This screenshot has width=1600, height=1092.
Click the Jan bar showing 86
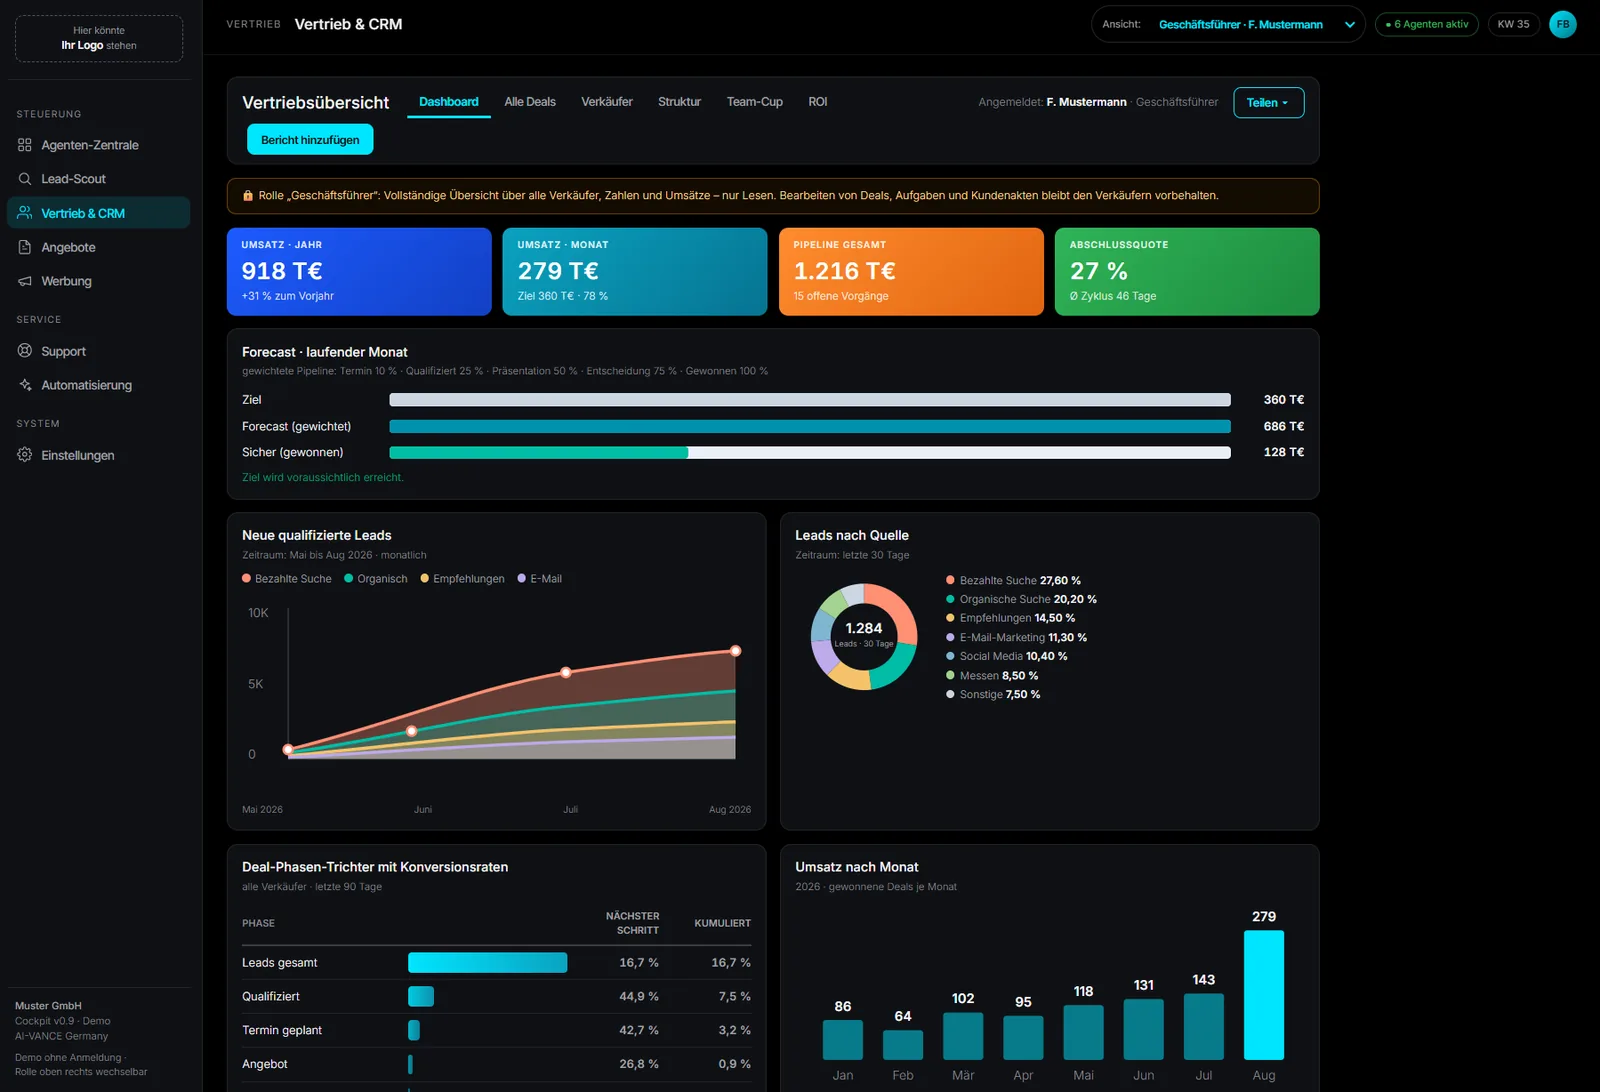coord(843,1040)
